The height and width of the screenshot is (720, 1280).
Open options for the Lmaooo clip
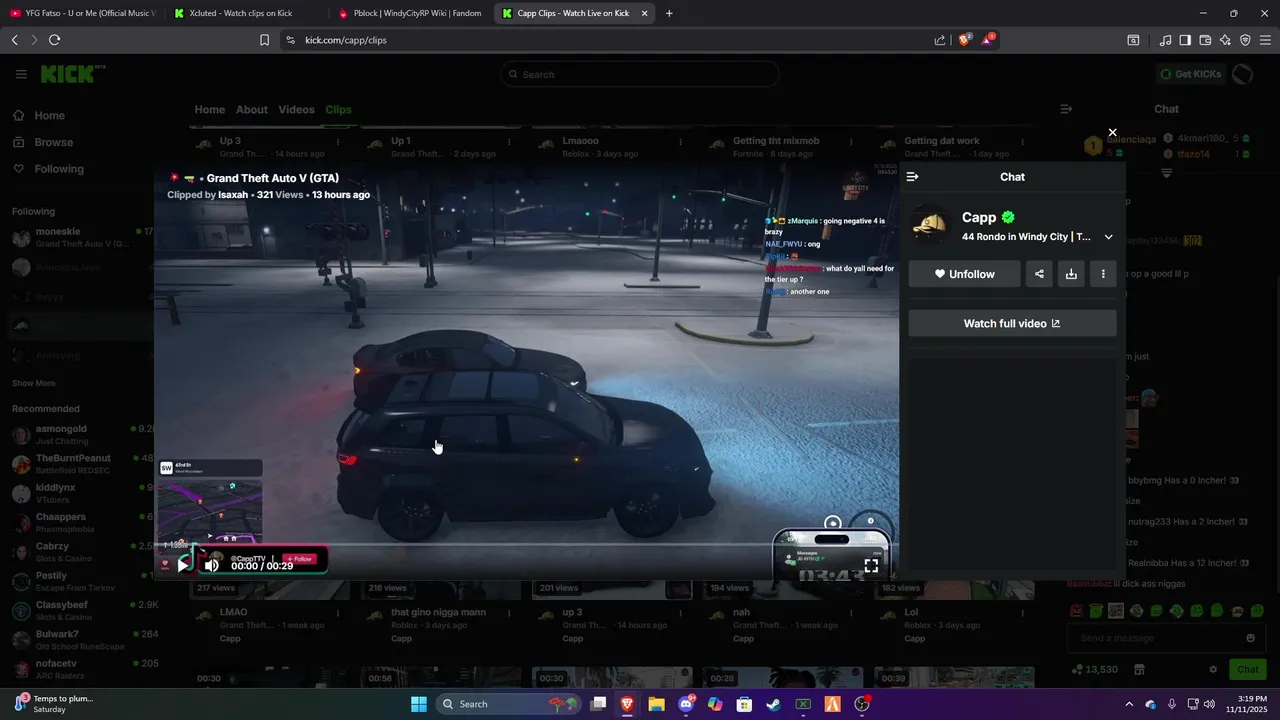tap(680, 142)
